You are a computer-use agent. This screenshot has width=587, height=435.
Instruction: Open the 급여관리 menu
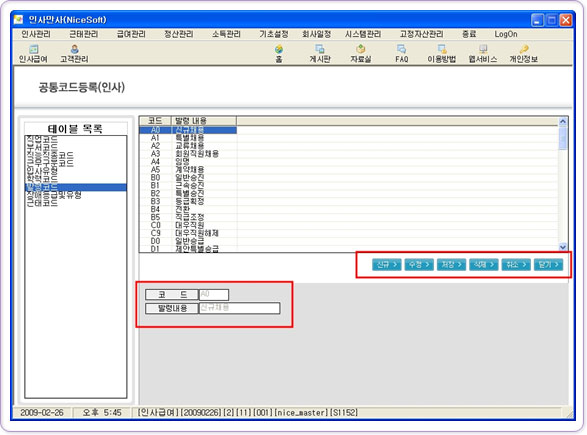131,34
